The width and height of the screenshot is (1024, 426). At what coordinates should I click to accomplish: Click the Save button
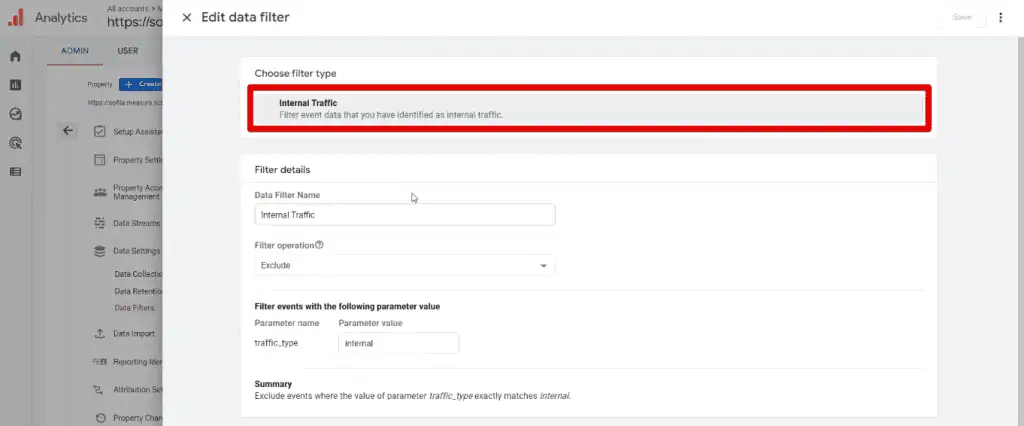click(962, 18)
